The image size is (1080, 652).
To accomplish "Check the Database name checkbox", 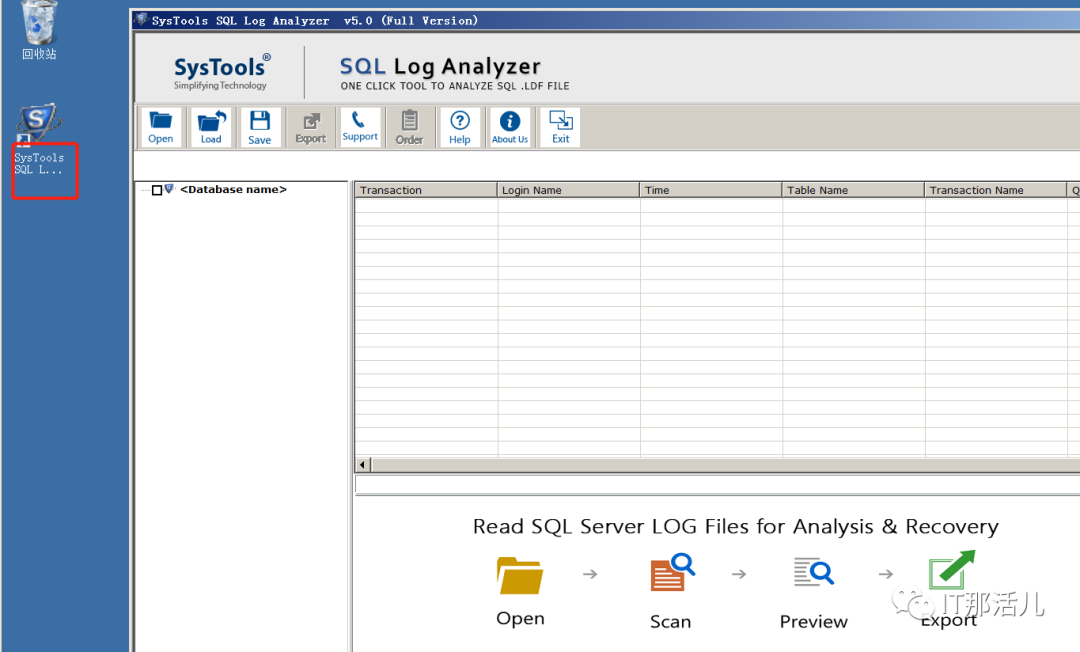I will (157, 190).
